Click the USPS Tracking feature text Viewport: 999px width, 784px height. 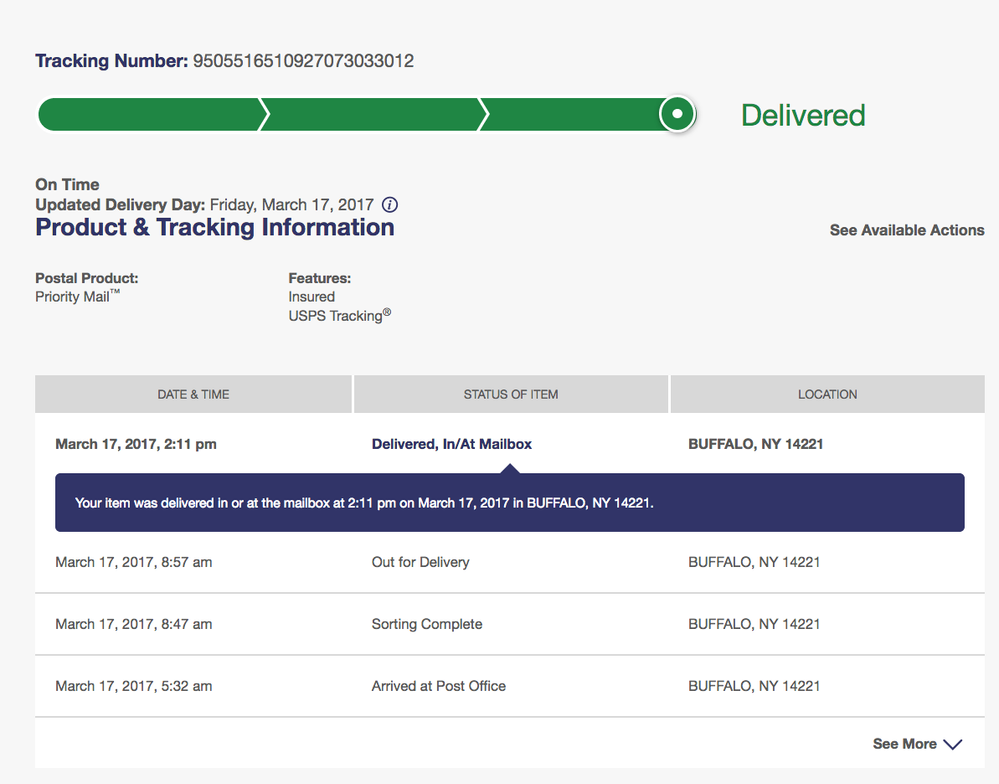340,315
